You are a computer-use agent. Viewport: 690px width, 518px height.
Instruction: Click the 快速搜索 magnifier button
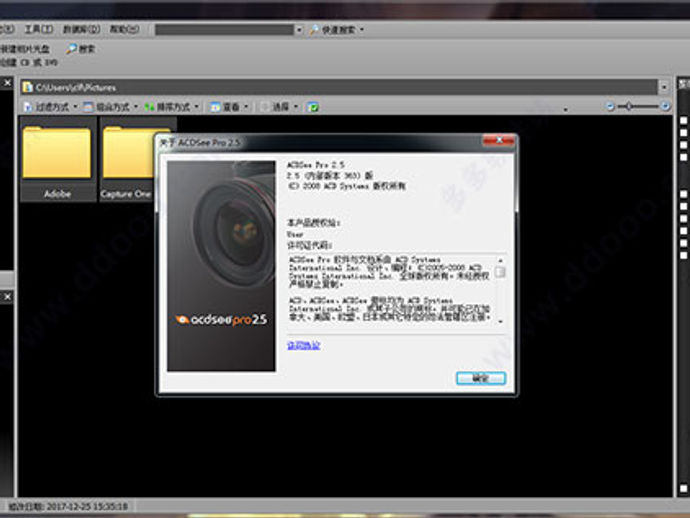point(333,29)
